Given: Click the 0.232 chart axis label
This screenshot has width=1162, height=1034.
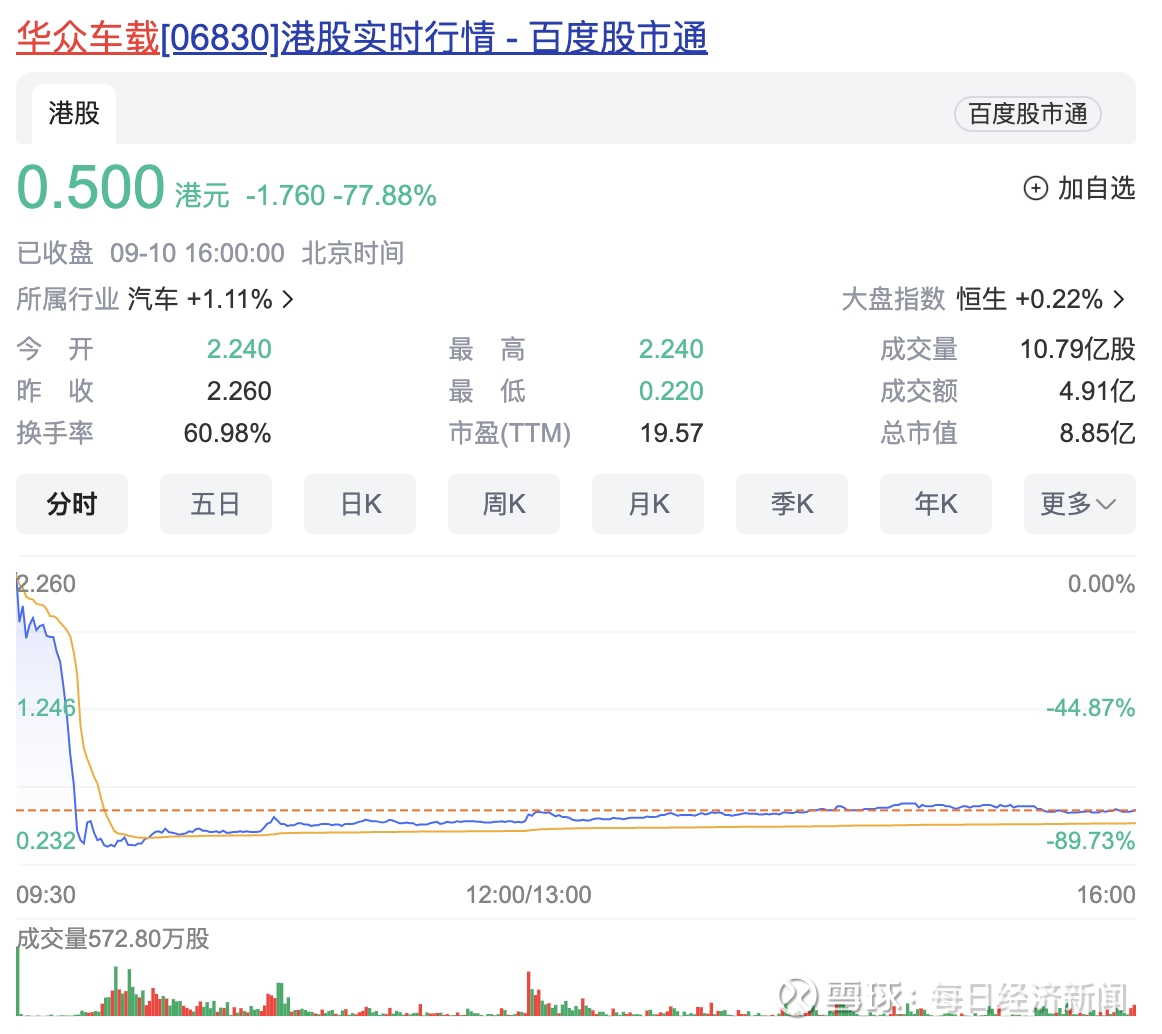Looking at the screenshot, I should pos(46,841).
